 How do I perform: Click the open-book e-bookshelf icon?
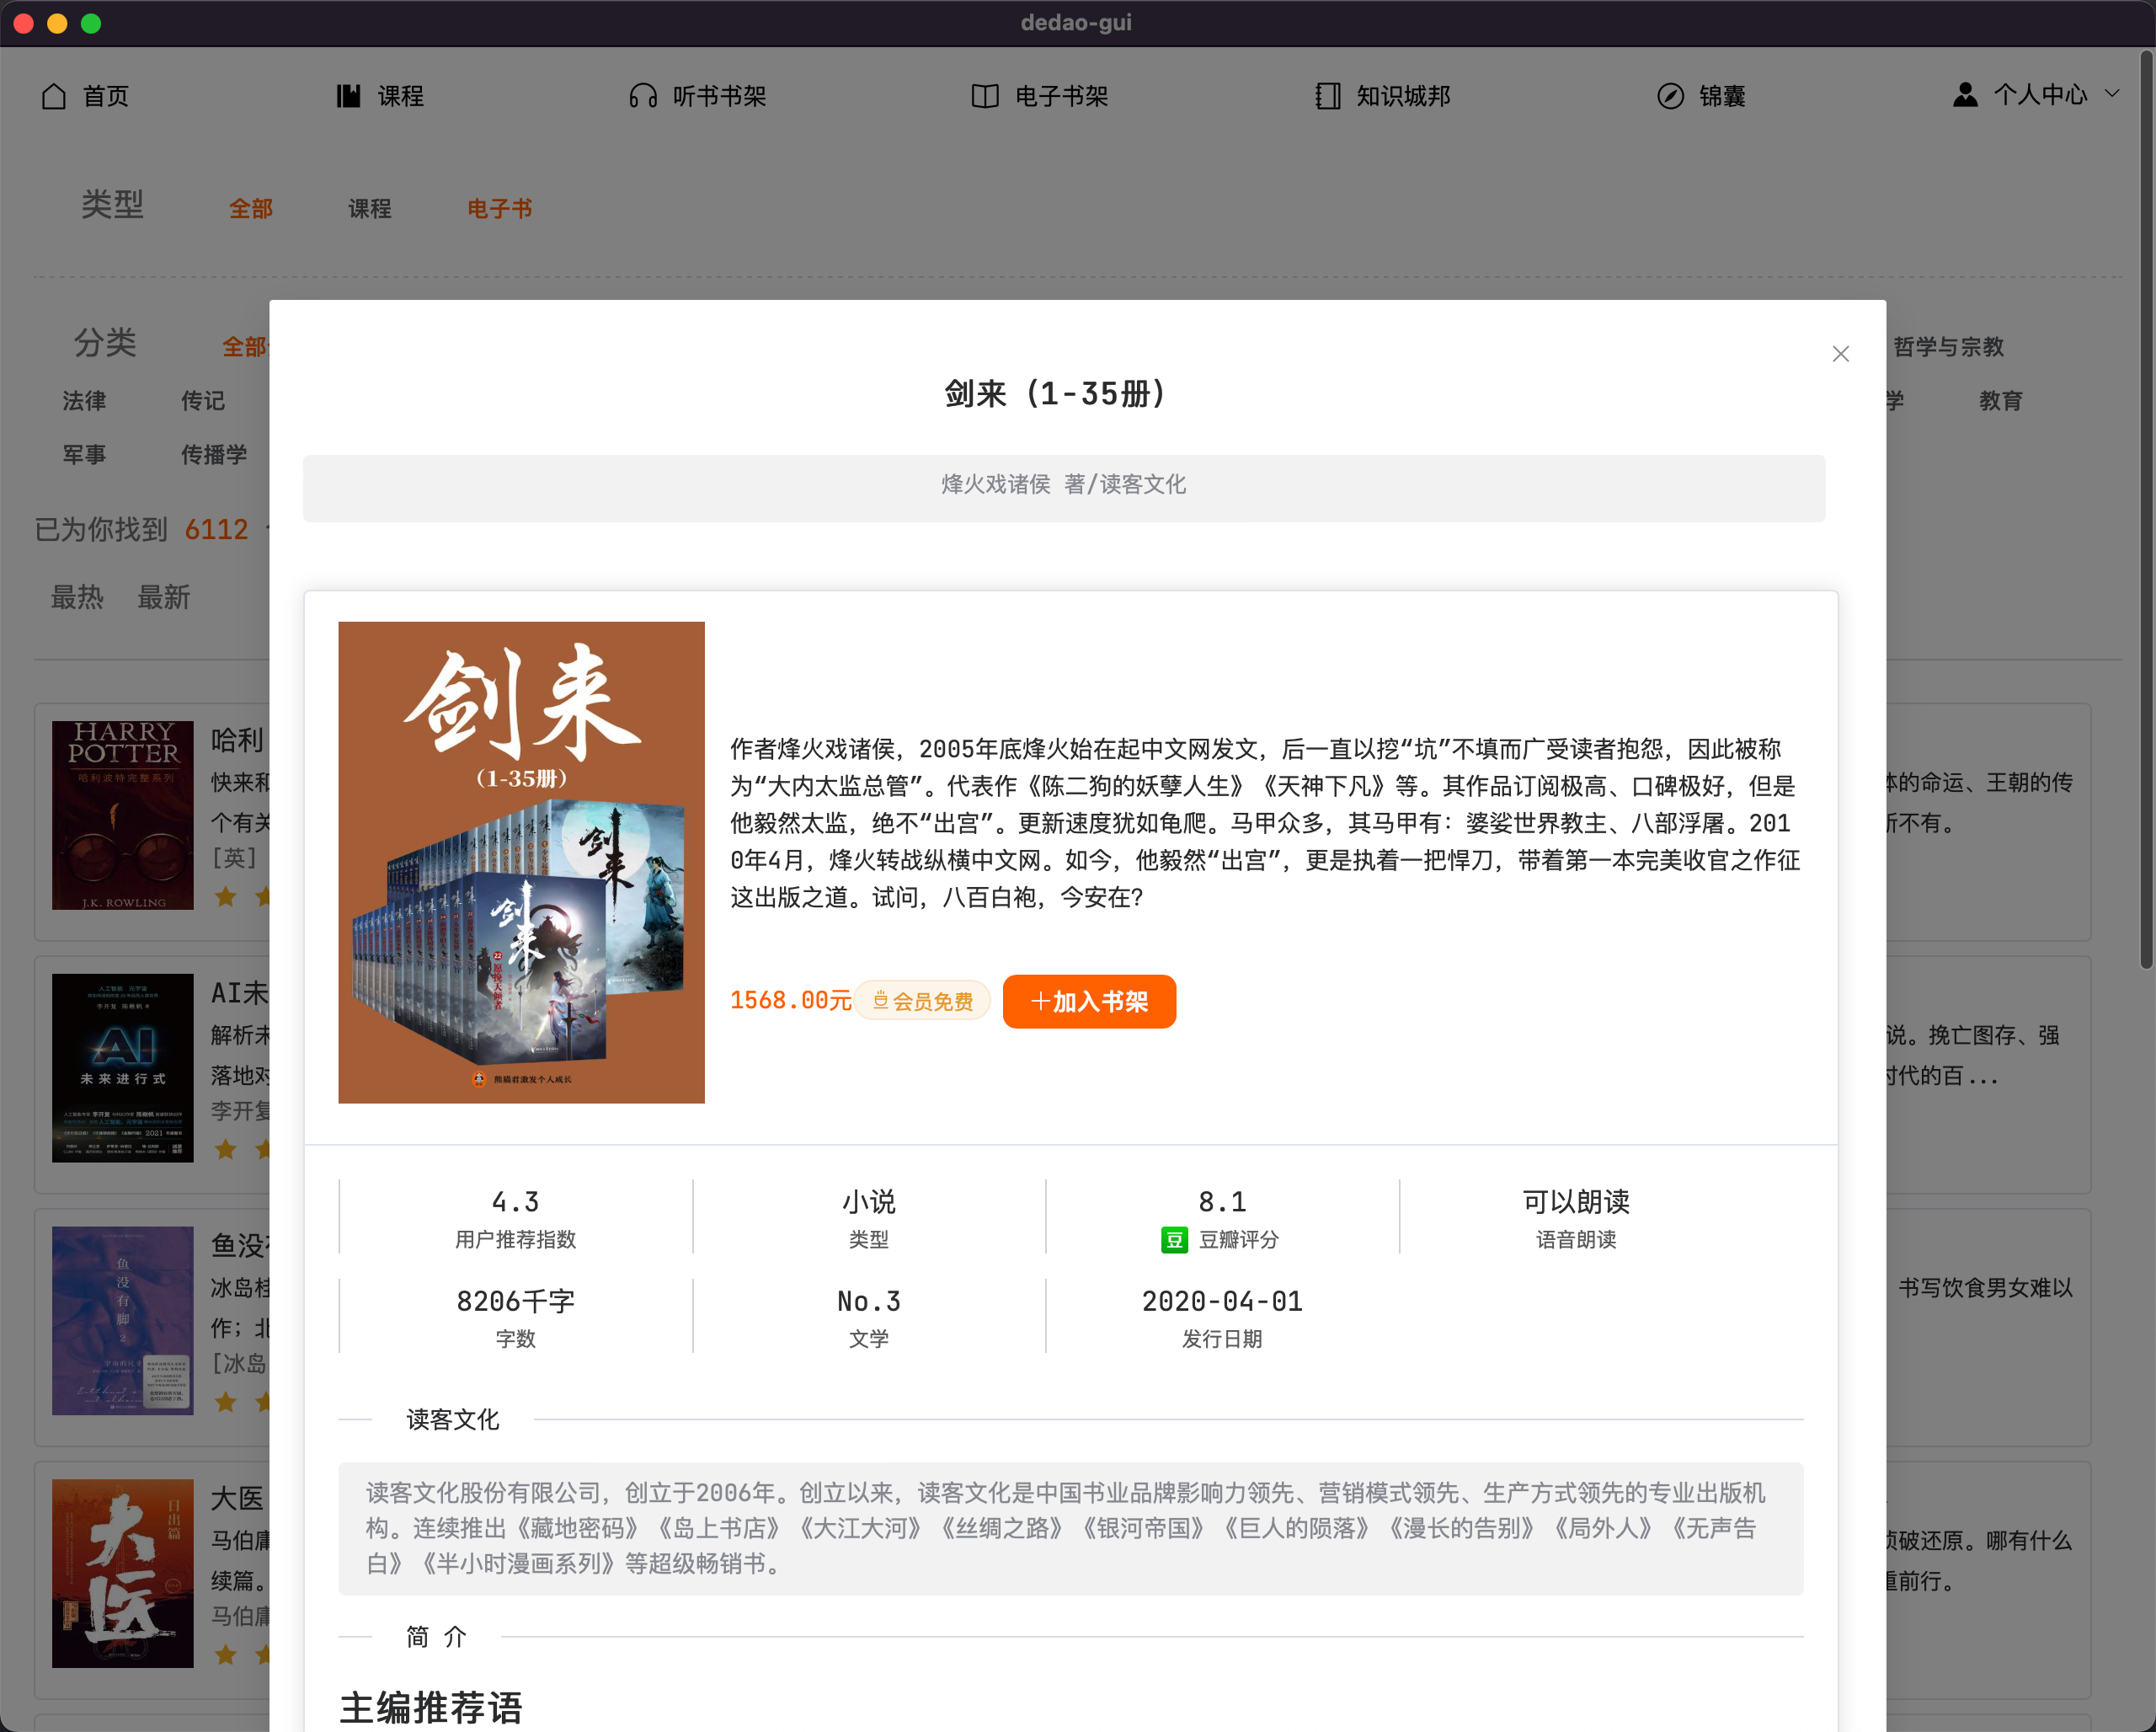[985, 96]
